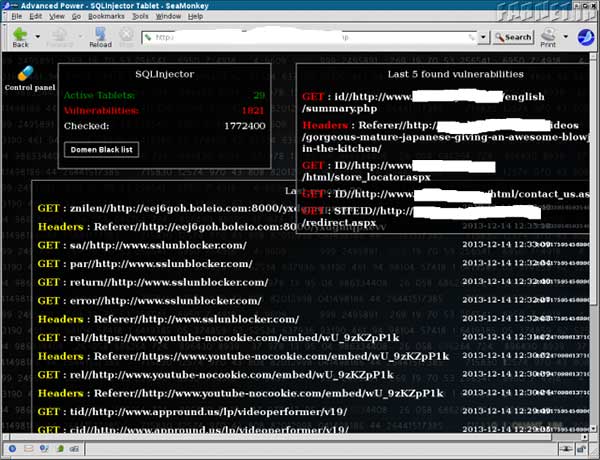Click the vulnerabilities count 1821

[253, 111]
